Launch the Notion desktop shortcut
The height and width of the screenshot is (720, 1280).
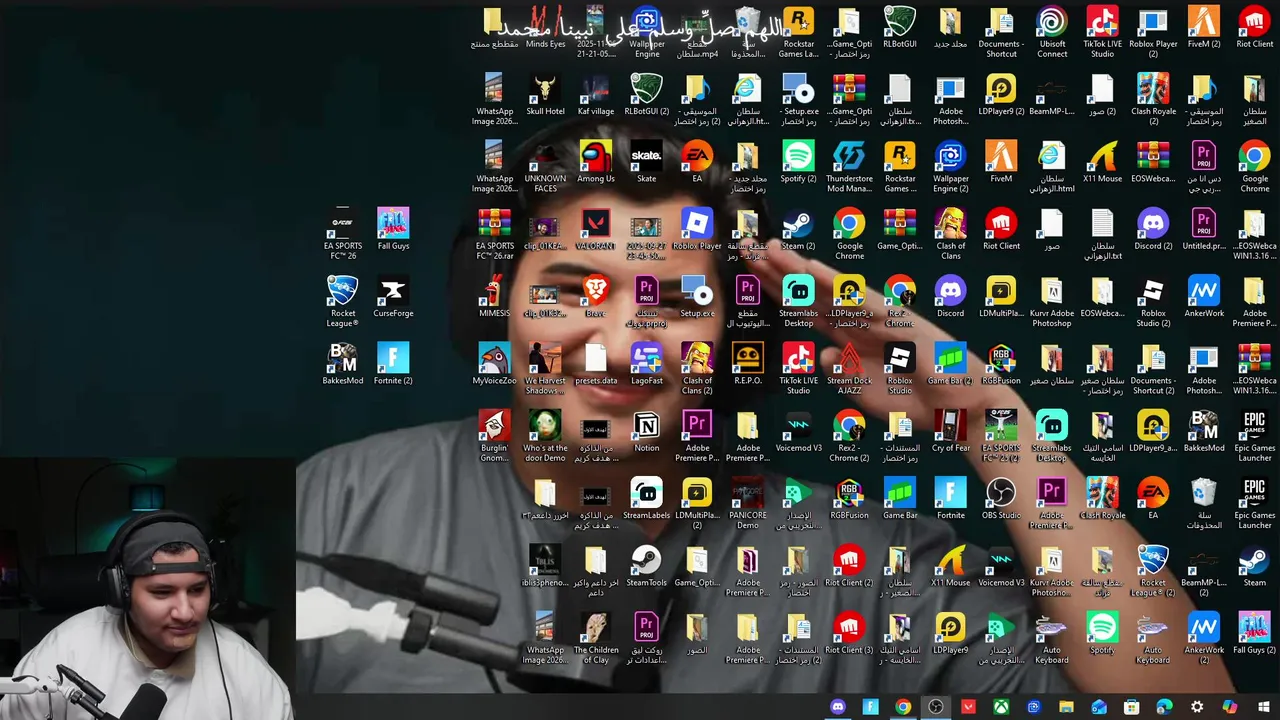647,431
